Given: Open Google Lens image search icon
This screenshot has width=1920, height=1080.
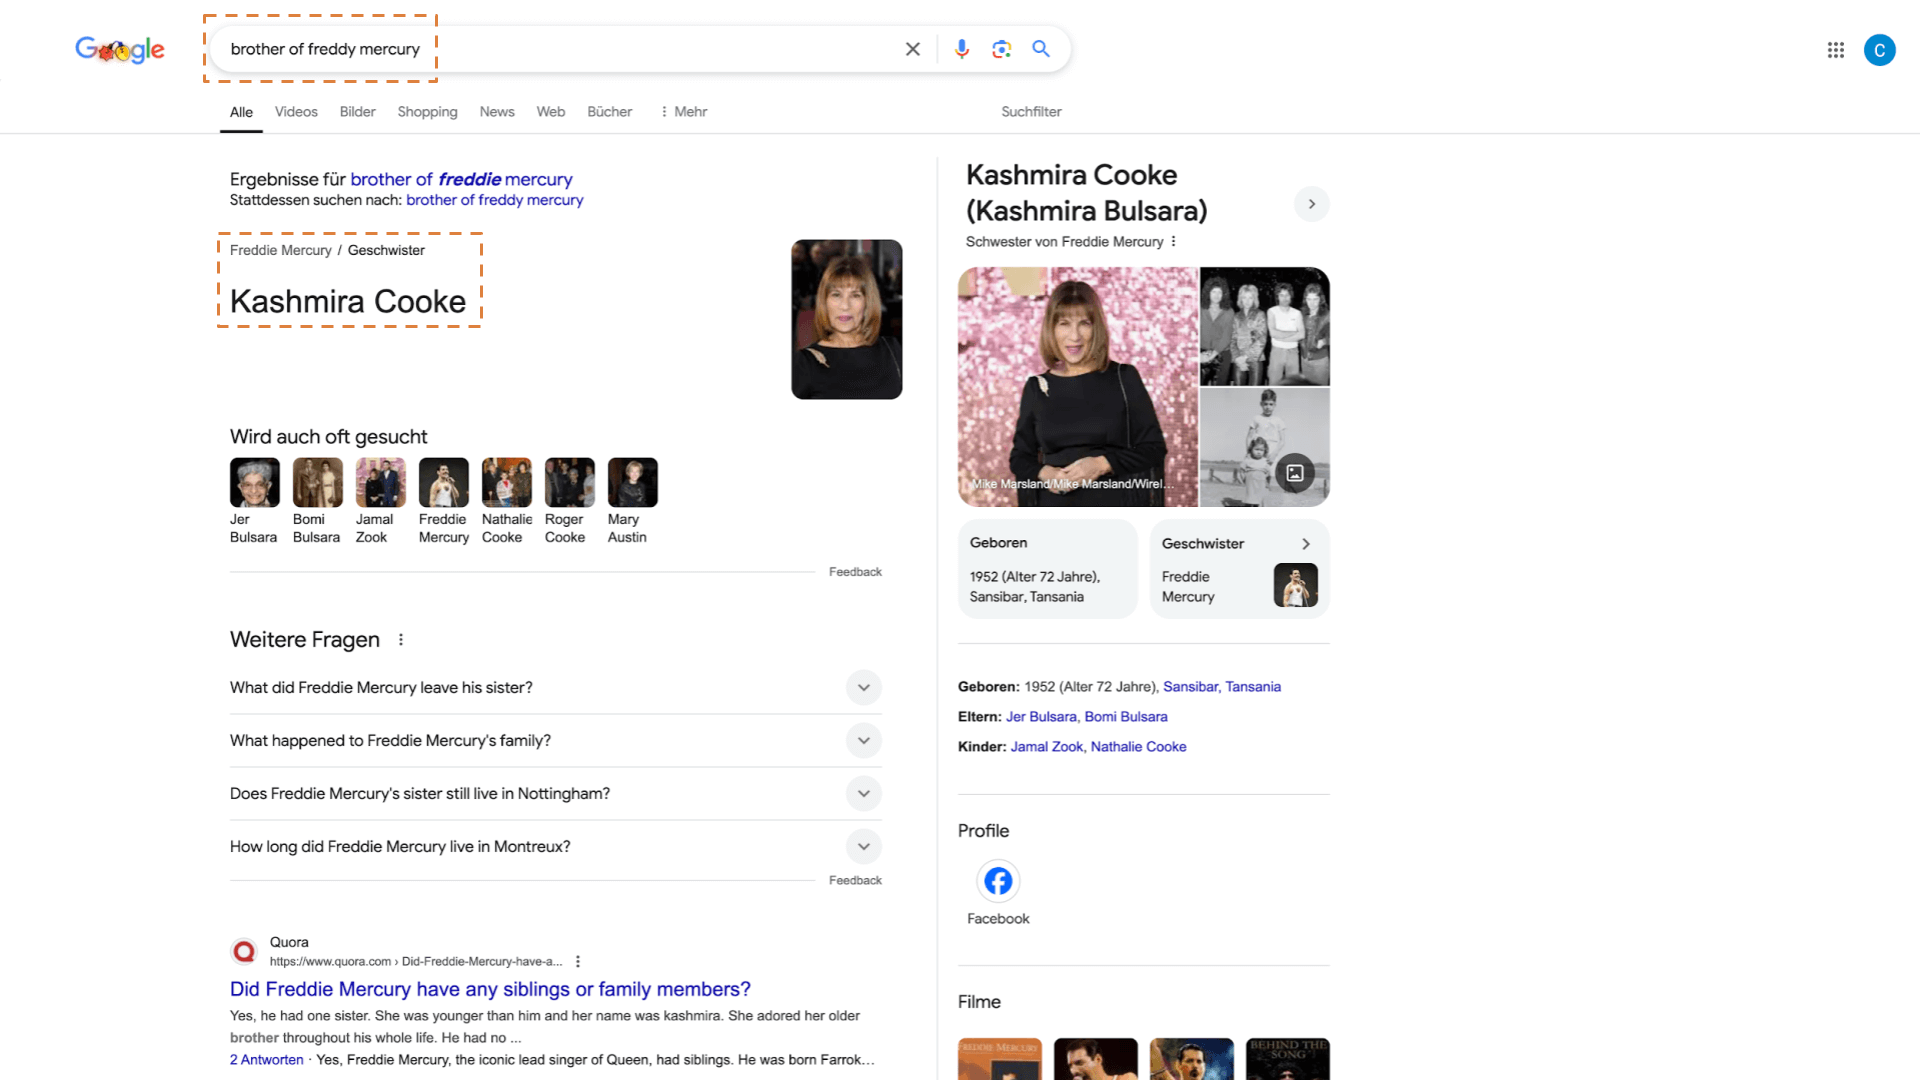Looking at the screenshot, I should point(1001,49).
